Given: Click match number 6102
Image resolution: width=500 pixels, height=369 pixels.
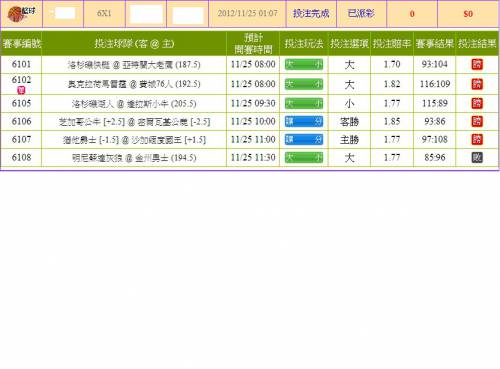Looking at the screenshot, I should [21, 80].
